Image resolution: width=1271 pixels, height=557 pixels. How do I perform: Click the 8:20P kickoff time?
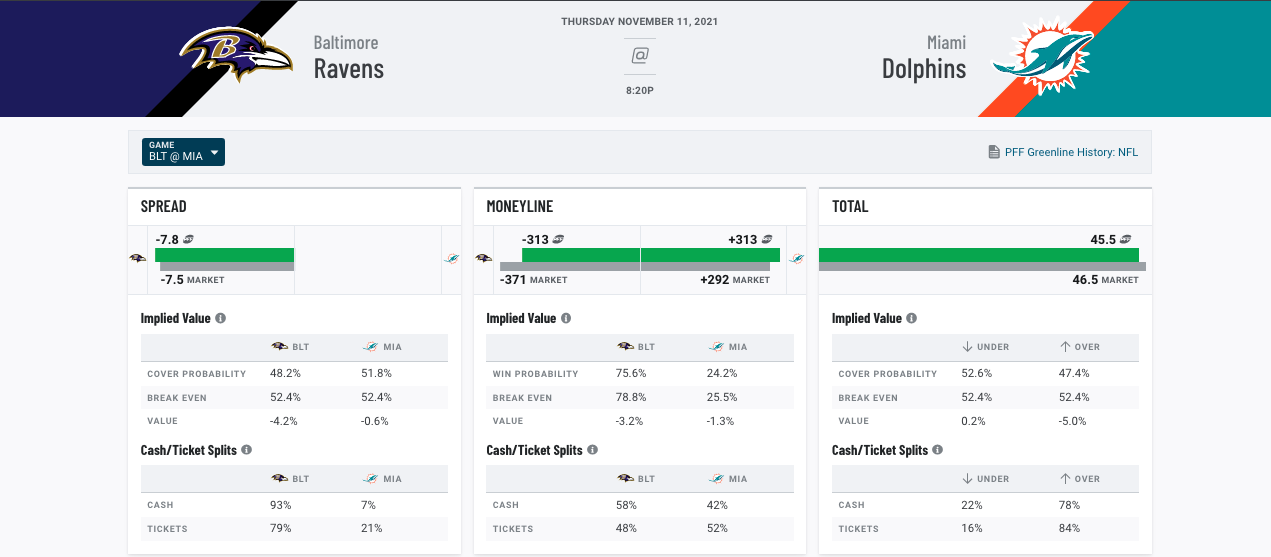[640, 91]
